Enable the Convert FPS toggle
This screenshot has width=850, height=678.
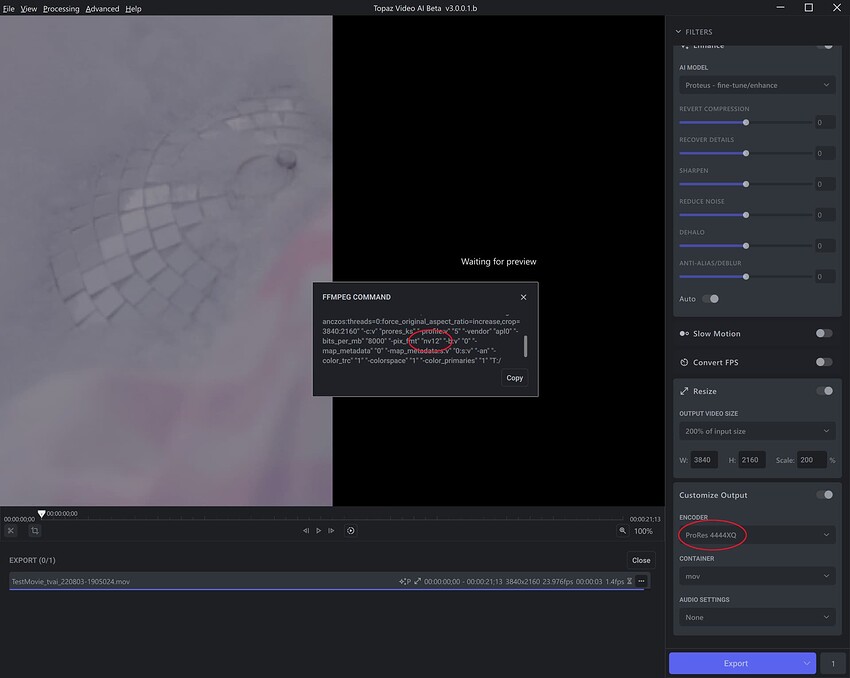click(824, 362)
